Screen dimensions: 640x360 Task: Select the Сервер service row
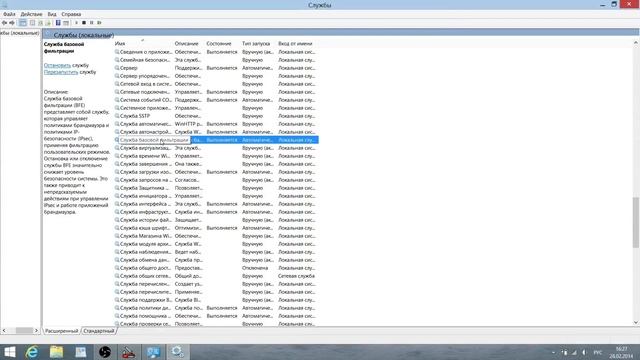click(x=216, y=68)
